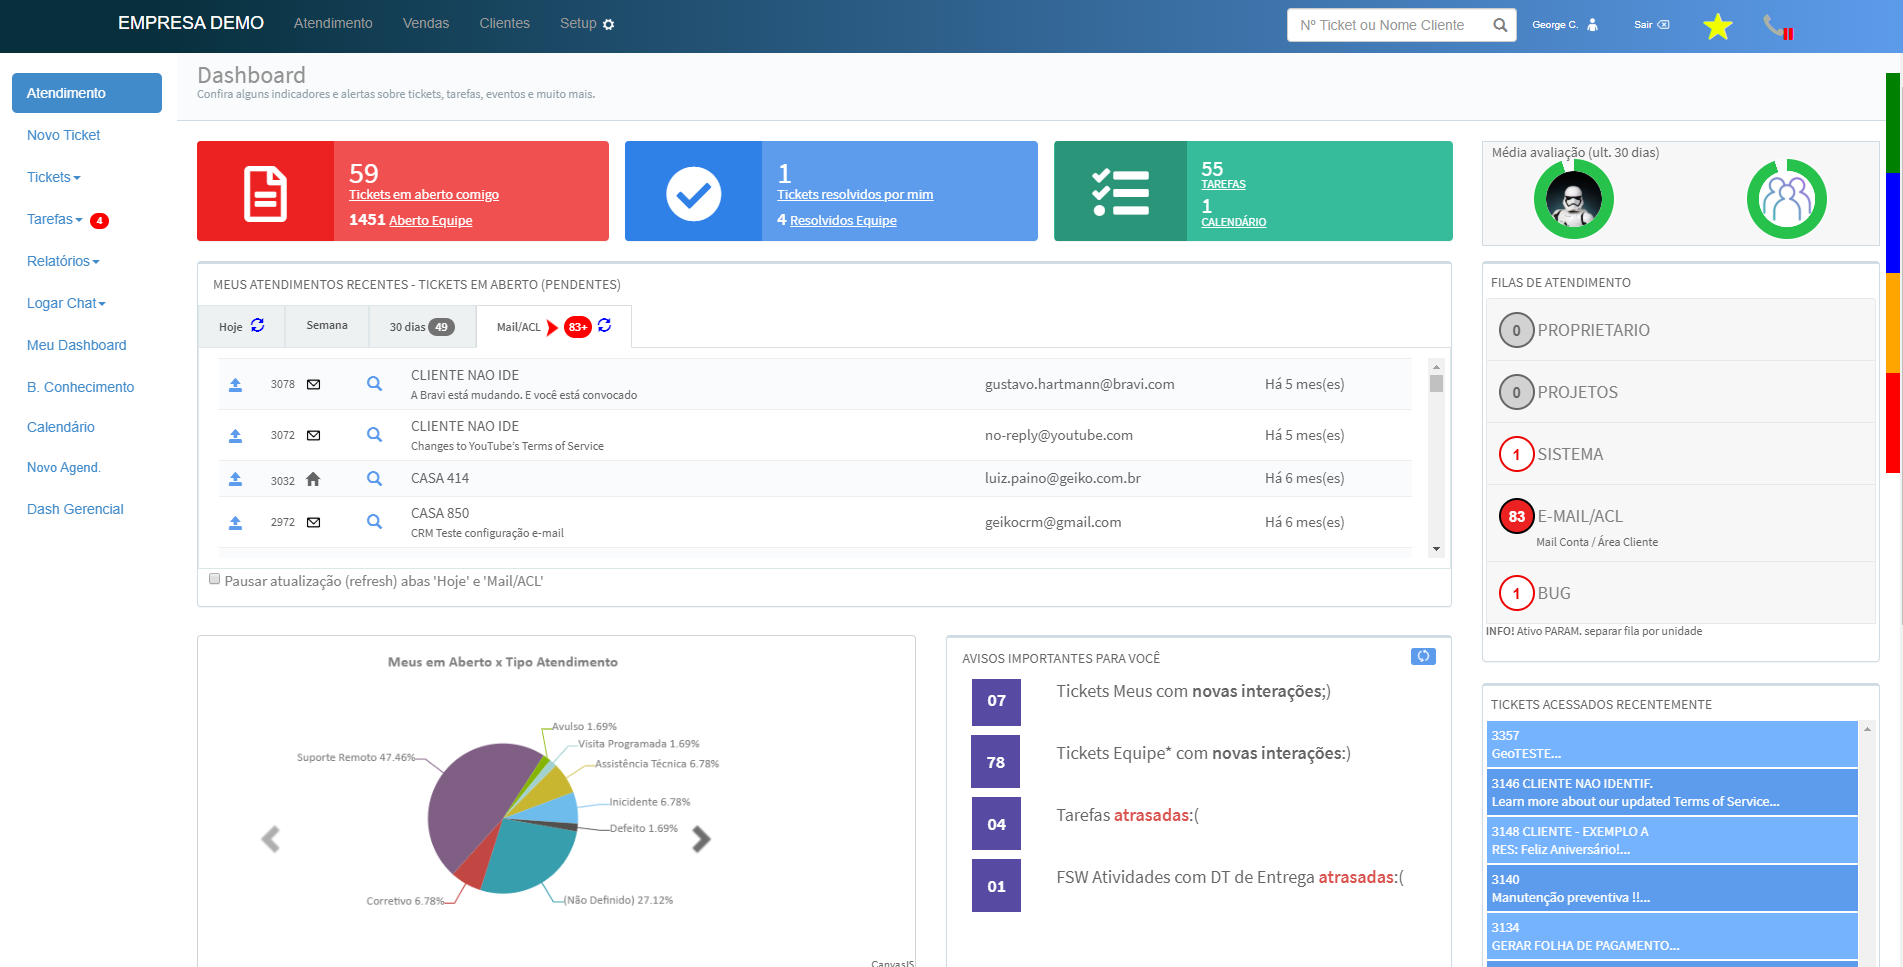Open Meu Dashboard sidebar link
This screenshot has width=1903, height=967.
(77, 345)
